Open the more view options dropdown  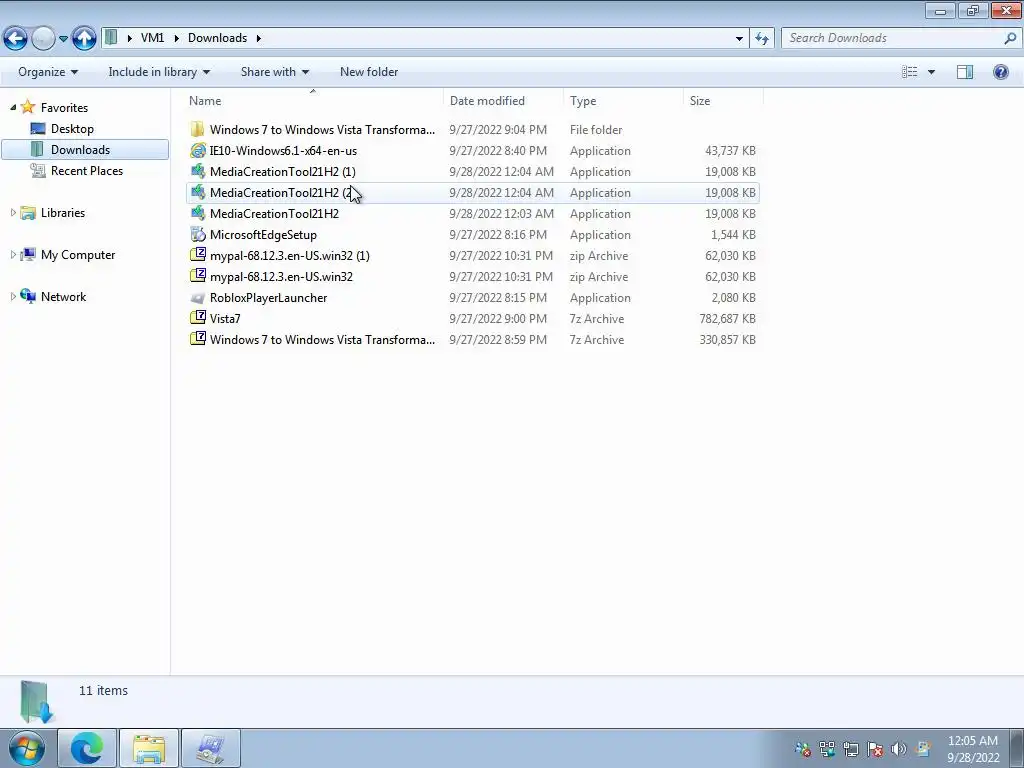[931, 72]
